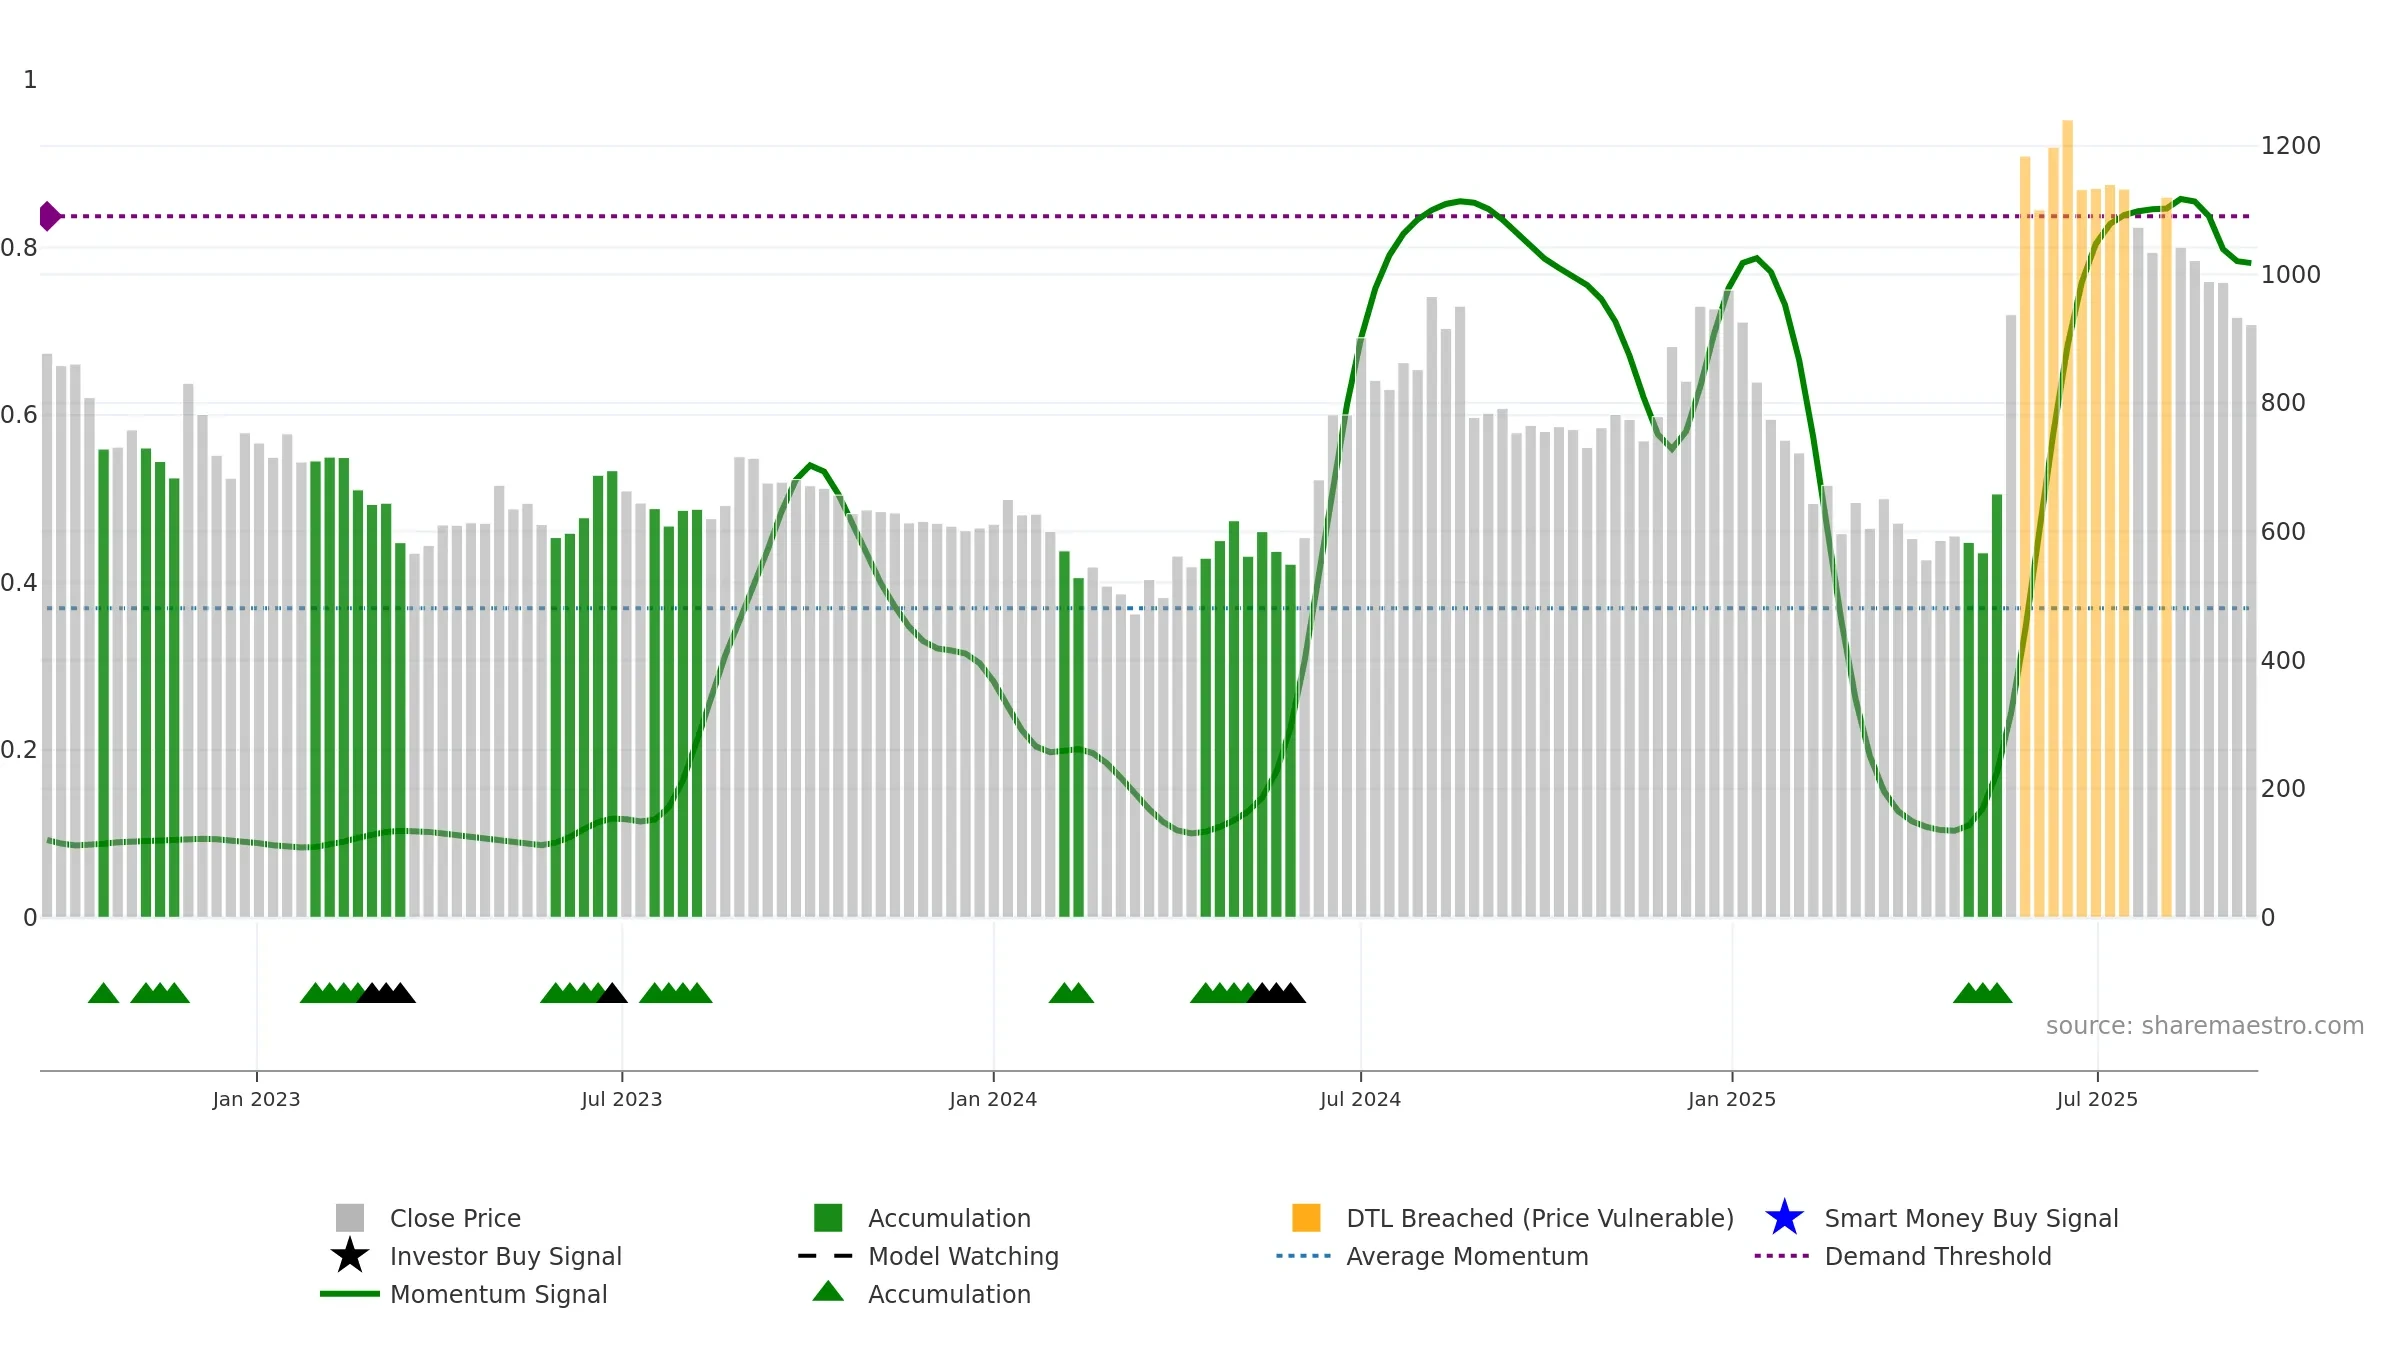The height and width of the screenshot is (1350, 2400).
Task: Click the tallest orange bar near Jul 2025
Action: click(2067, 518)
